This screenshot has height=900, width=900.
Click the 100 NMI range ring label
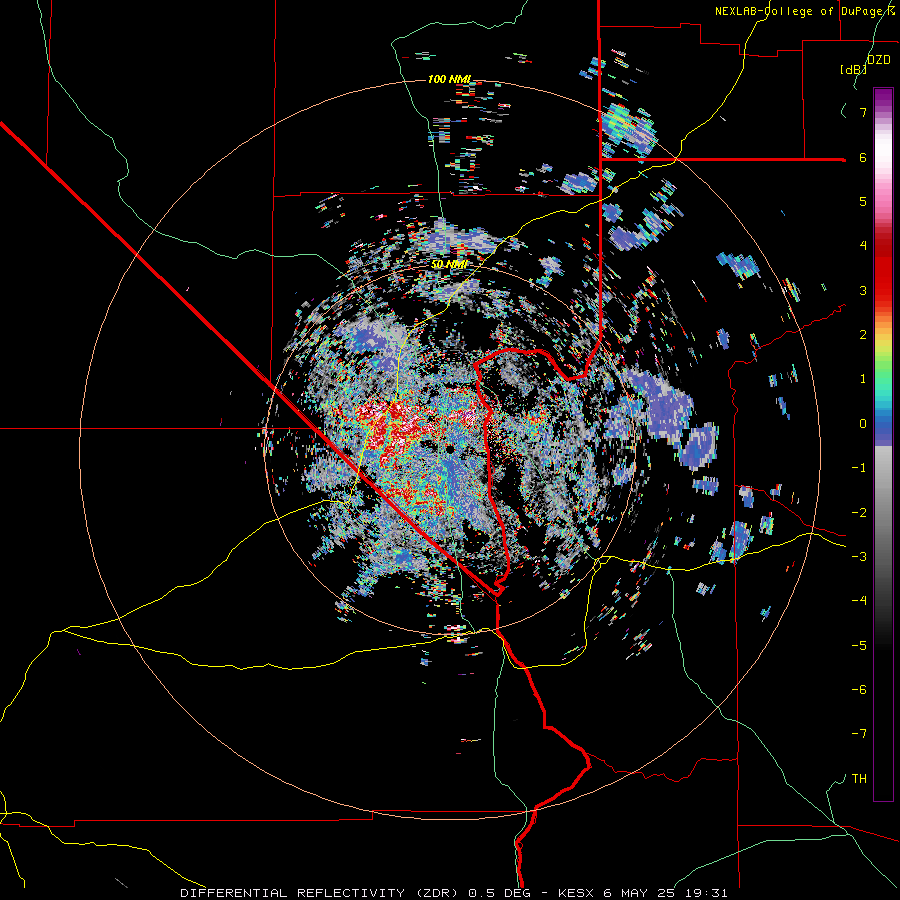449,79
